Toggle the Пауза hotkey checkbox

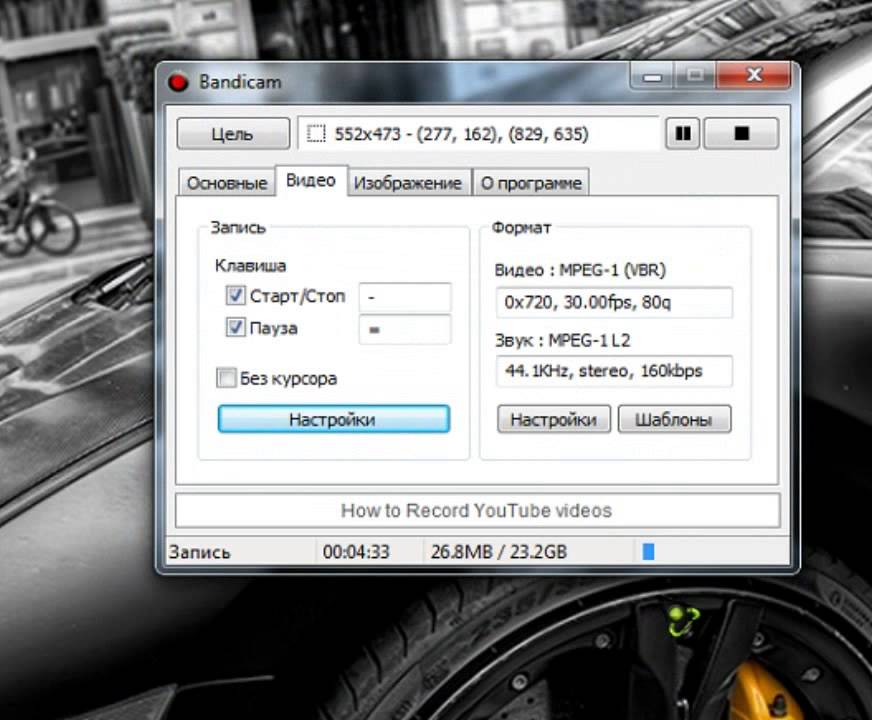pos(235,327)
